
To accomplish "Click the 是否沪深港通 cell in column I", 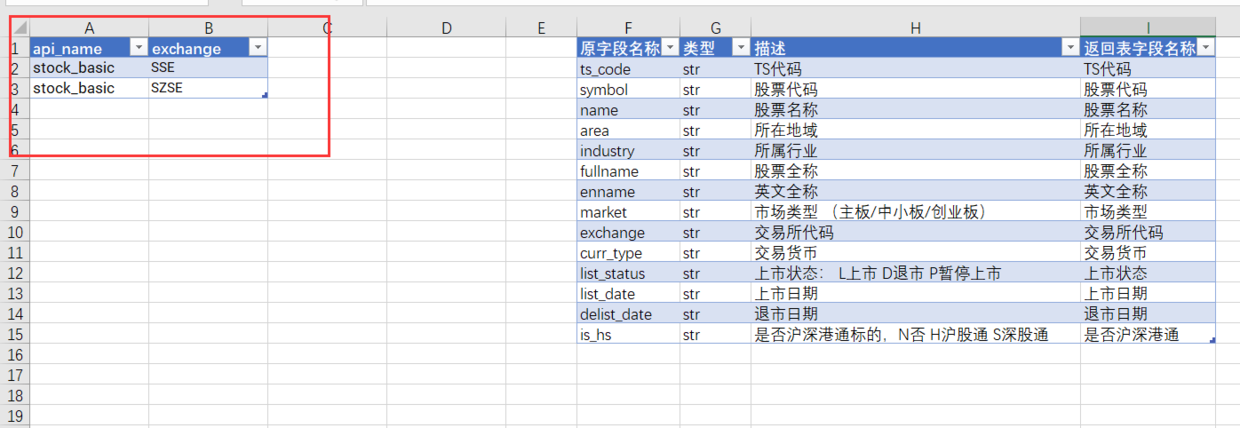I will click(x=1148, y=334).
